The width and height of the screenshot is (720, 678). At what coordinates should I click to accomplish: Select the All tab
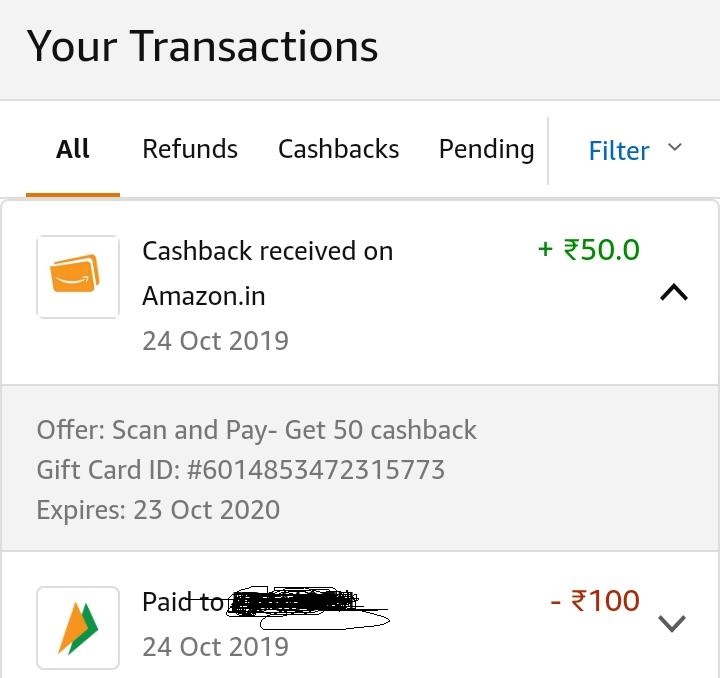(73, 149)
